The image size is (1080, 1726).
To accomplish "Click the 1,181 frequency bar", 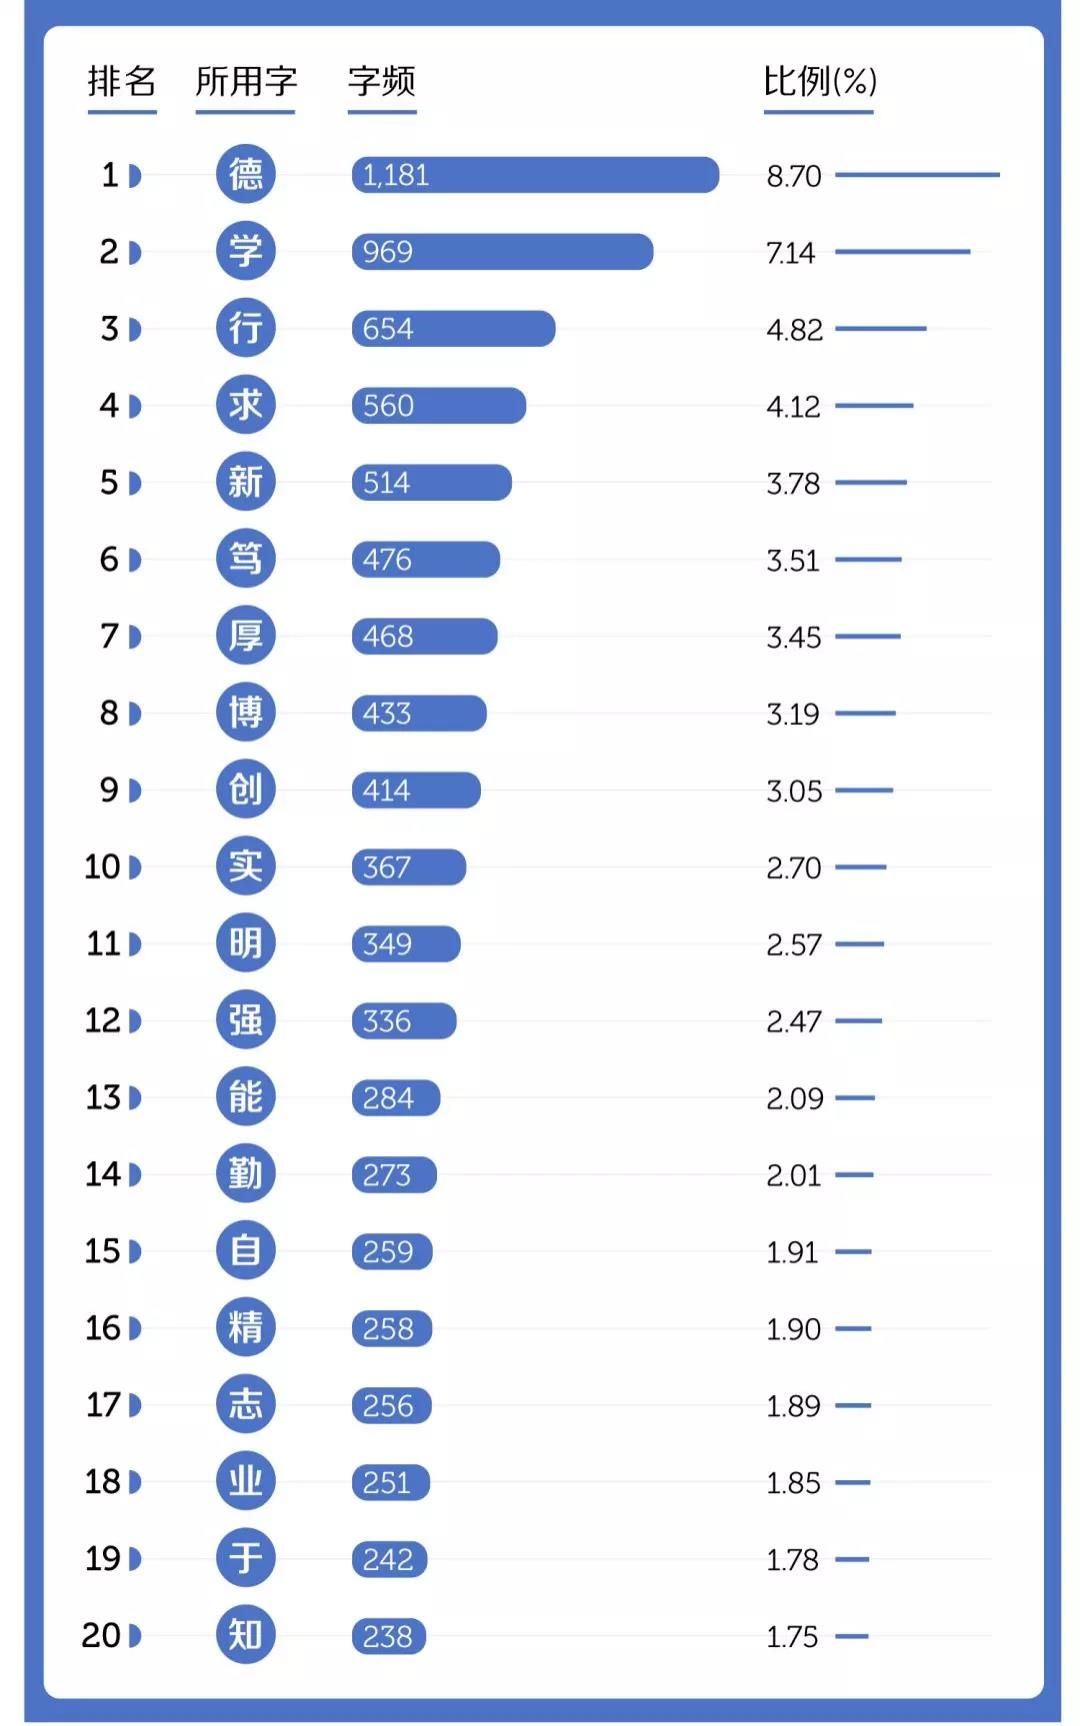I will click(x=535, y=175).
